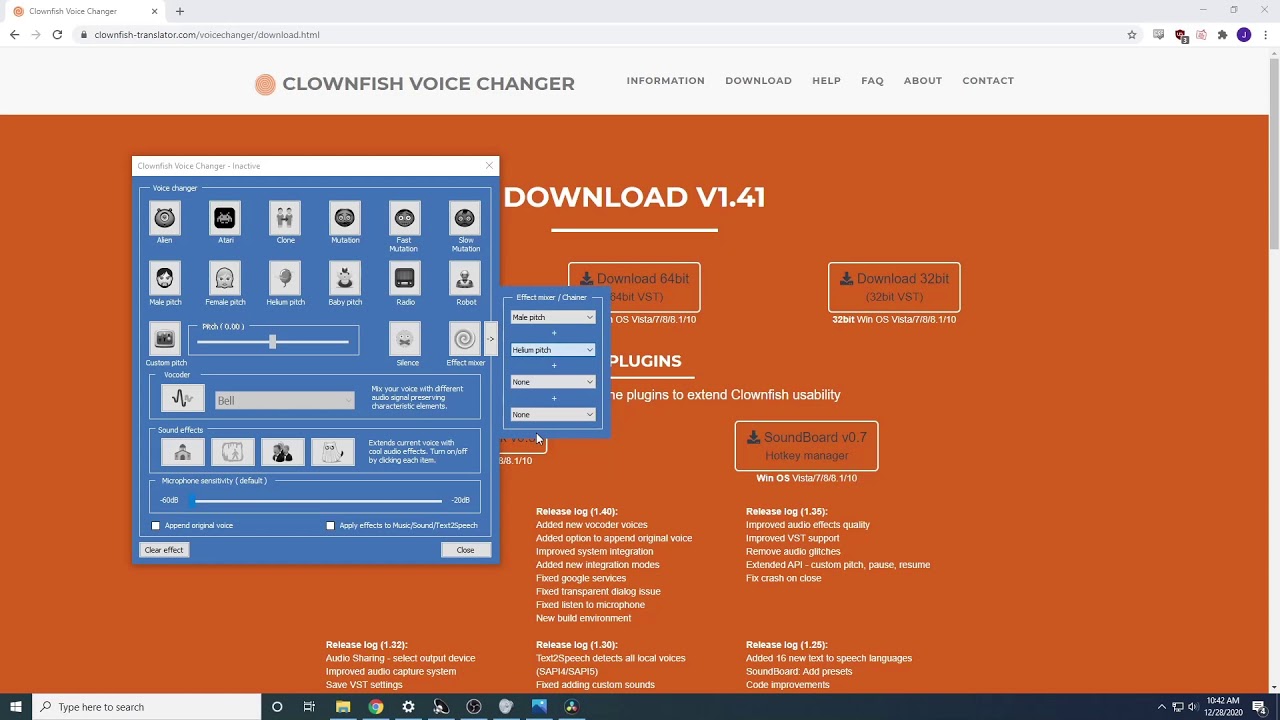The image size is (1280, 720).
Task: Click the Windows taskbar search box
Action: (x=147, y=707)
